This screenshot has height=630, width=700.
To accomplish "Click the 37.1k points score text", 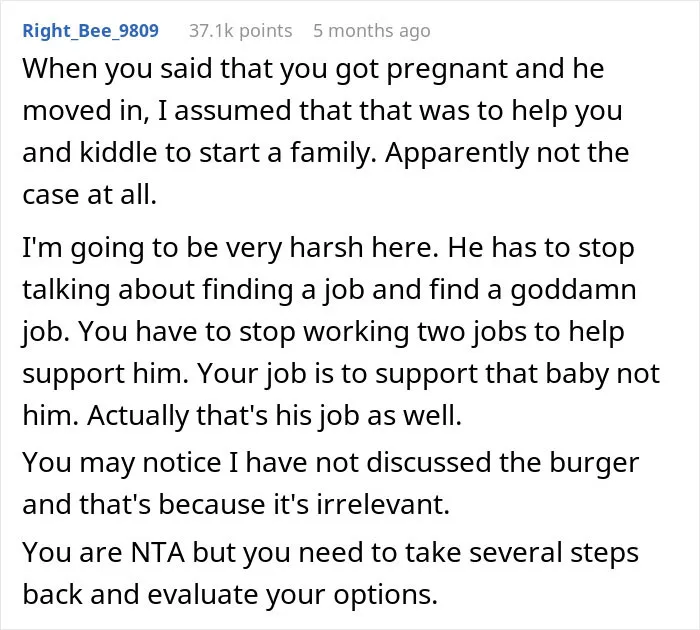I will tap(241, 31).
